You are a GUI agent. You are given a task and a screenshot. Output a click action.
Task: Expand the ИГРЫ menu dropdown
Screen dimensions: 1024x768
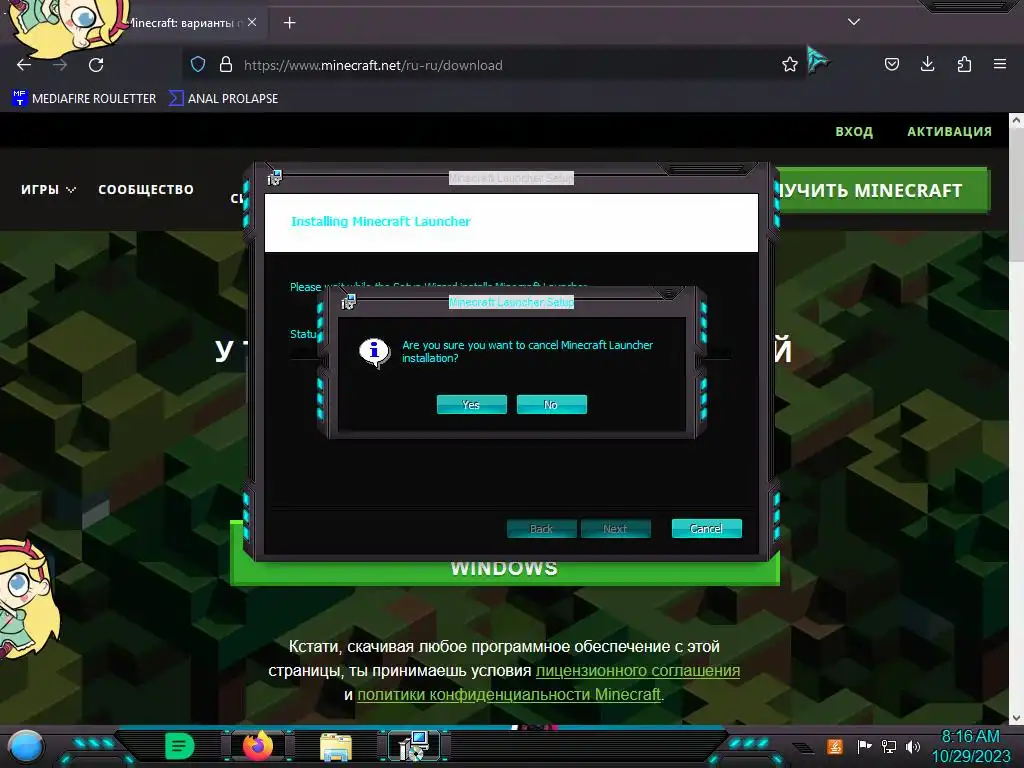tap(48, 189)
